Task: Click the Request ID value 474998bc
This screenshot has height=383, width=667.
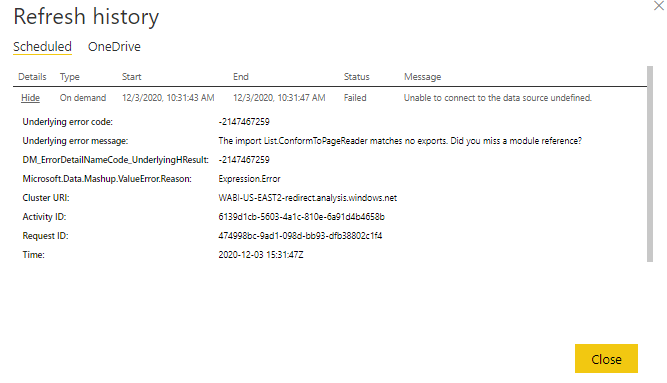Action: pyautogui.click(x=300, y=236)
